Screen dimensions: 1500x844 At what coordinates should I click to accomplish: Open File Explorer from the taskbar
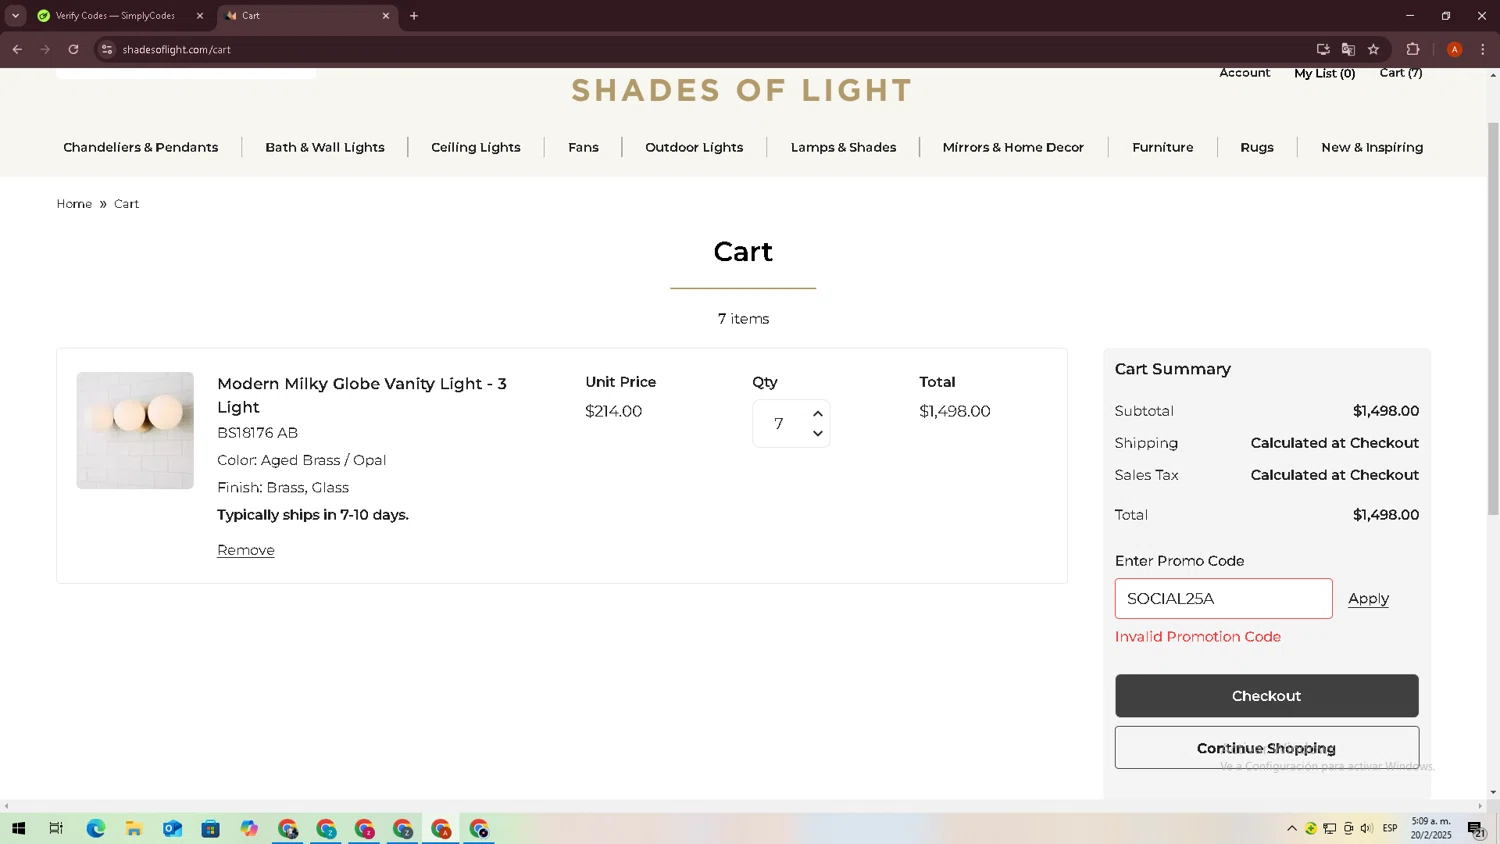(134, 828)
